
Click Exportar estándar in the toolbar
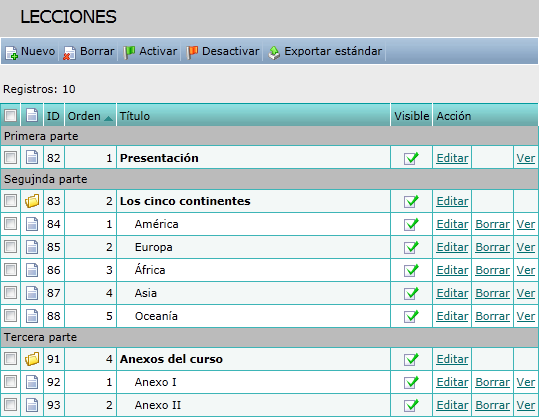(x=325, y=52)
